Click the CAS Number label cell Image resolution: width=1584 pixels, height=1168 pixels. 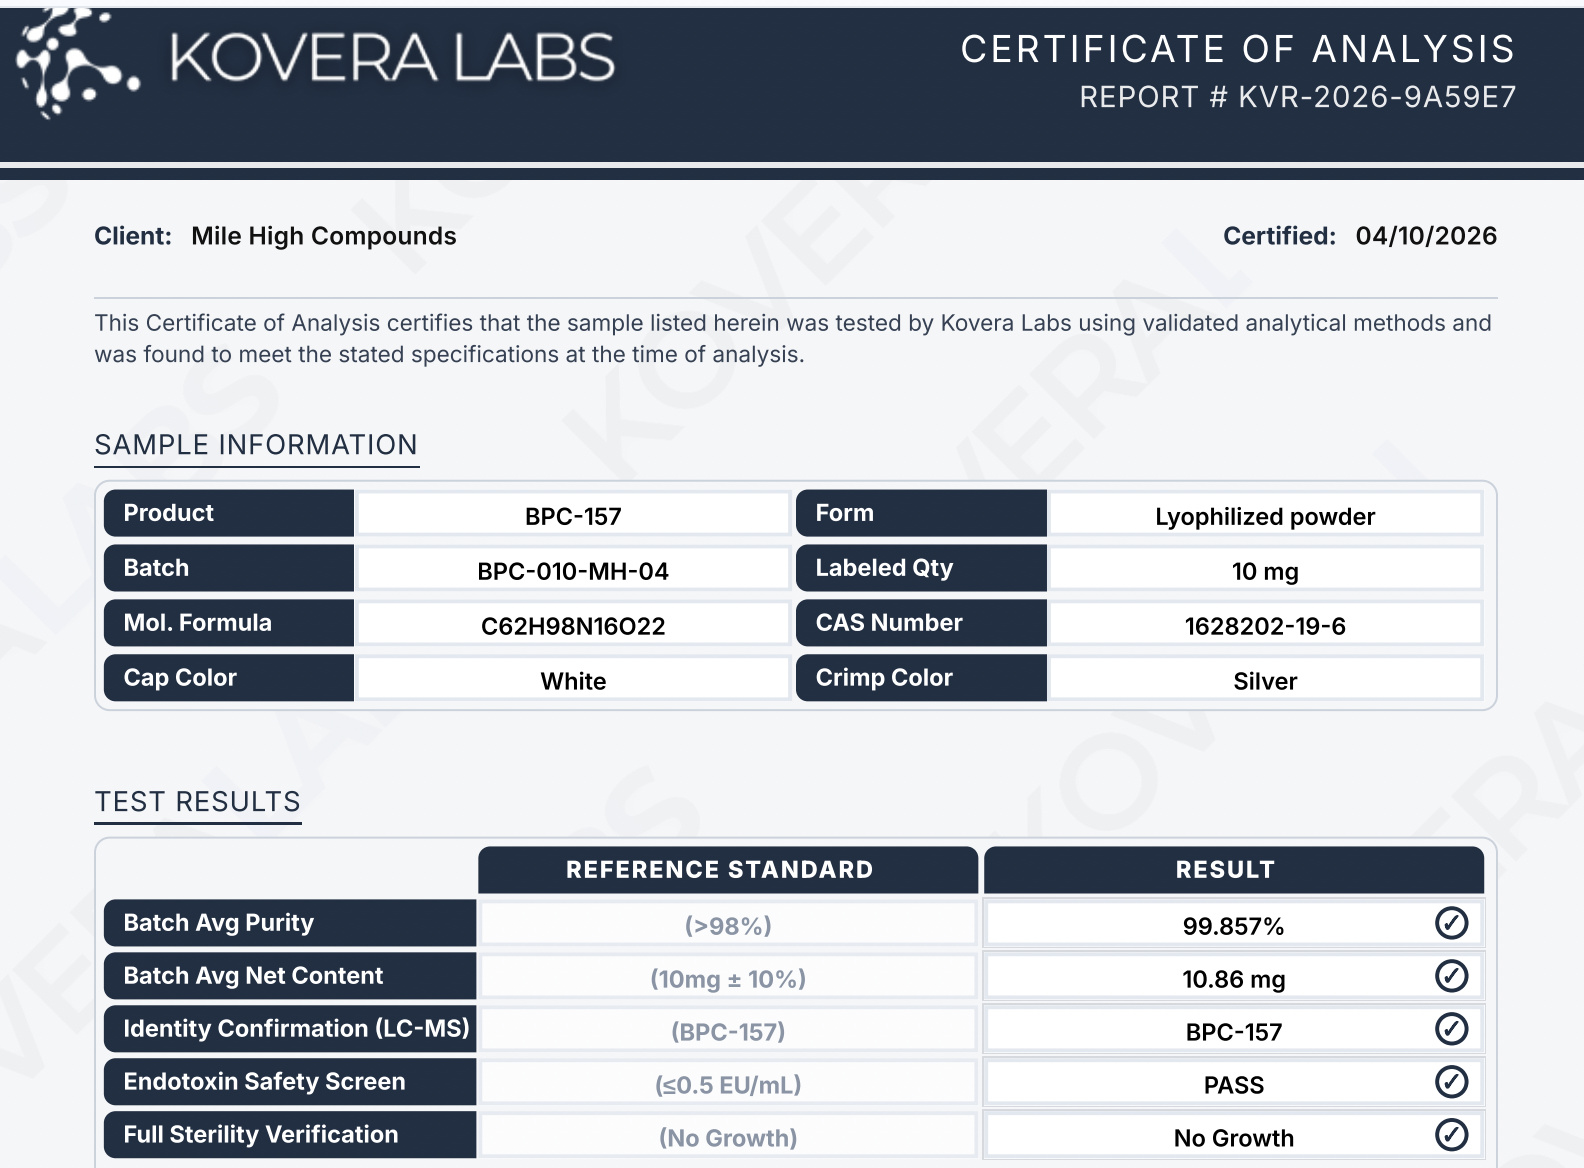pyautogui.click(x=921, y=623)
